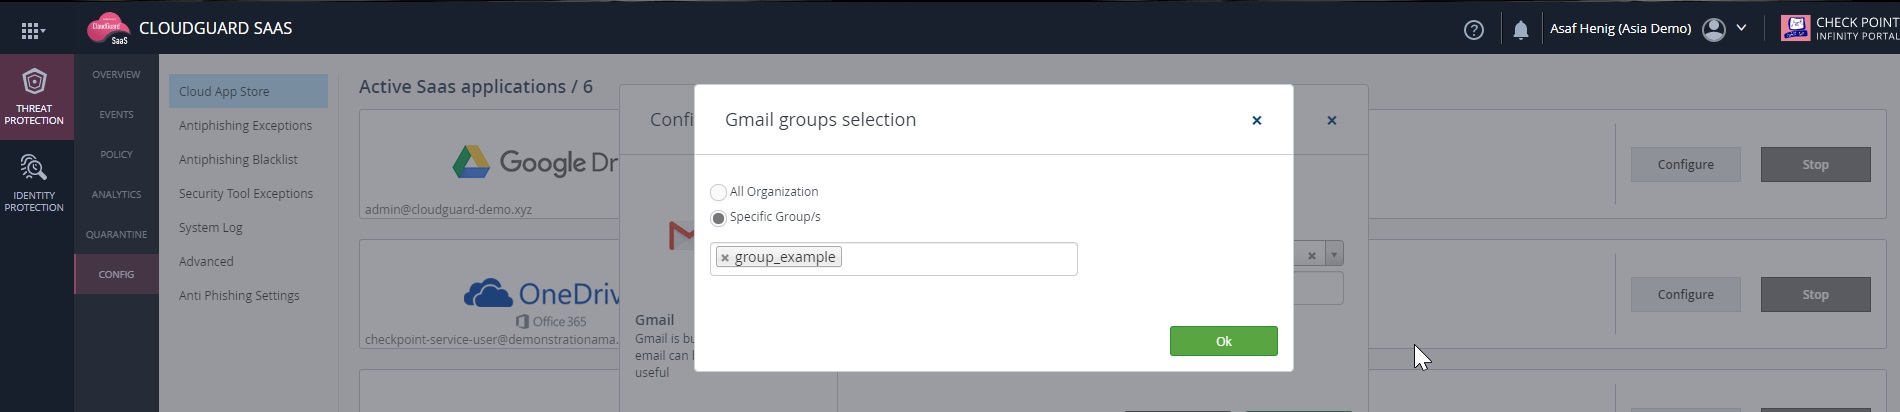Image resolution: width=1900 pixels, height=412 pixels.
Task: Configure the Google Drive application
Action: (x=1685, y=165)
